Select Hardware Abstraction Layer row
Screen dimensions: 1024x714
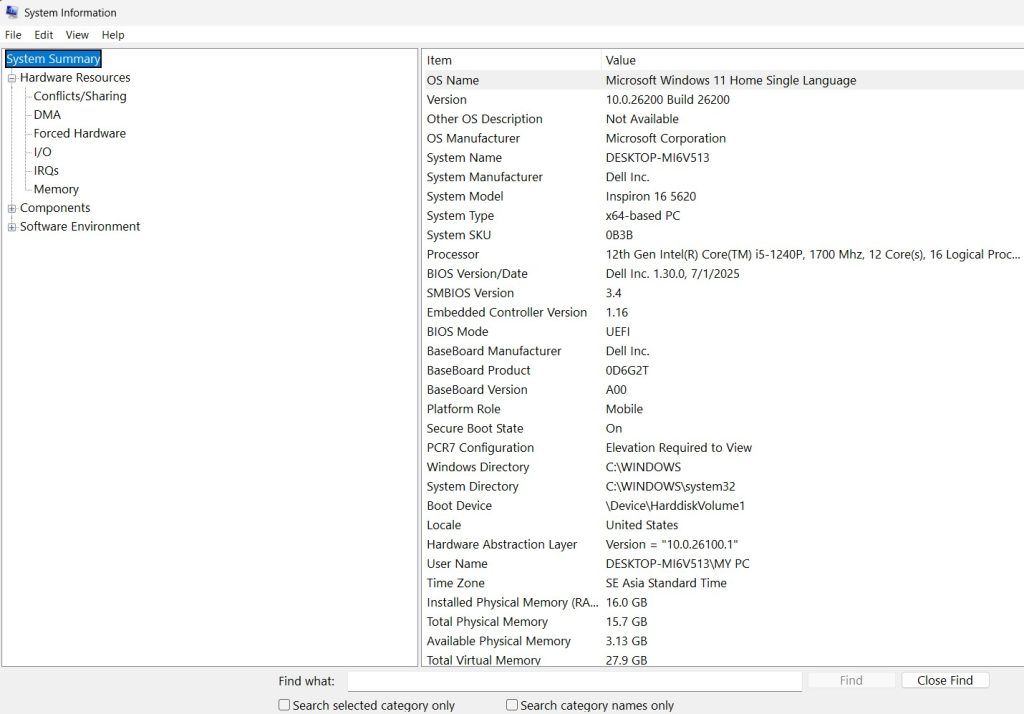(723, 544)
